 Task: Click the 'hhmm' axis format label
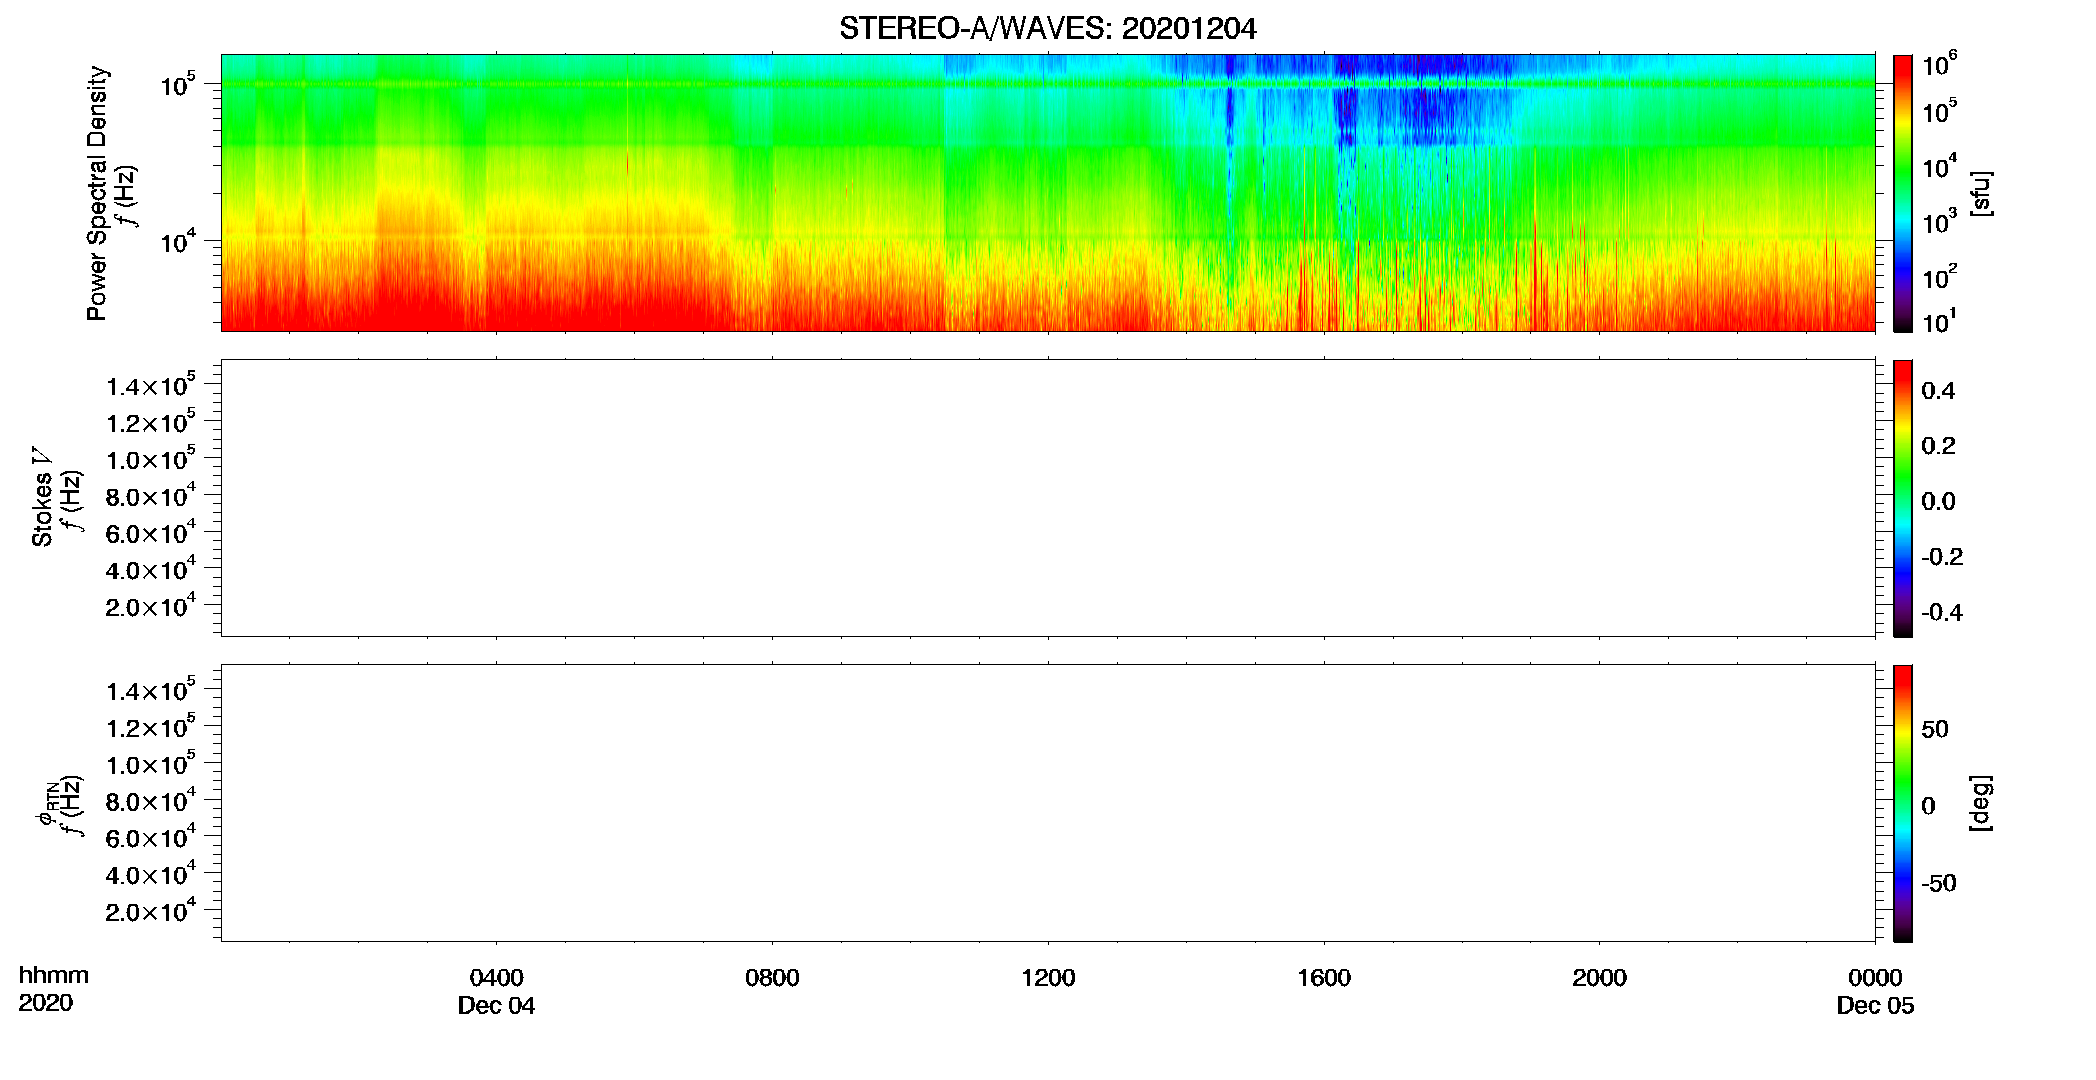pyautogui.click(x=54, y=976)
